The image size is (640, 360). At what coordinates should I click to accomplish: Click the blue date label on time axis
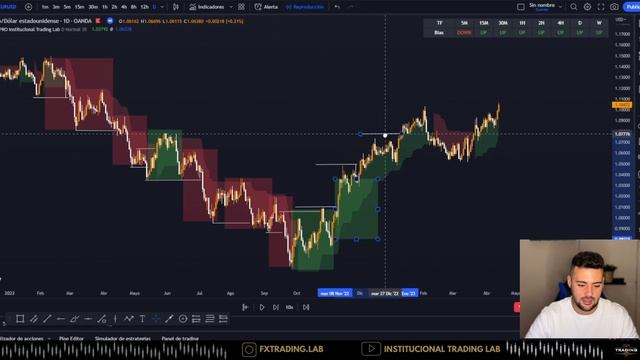(335, 293)
